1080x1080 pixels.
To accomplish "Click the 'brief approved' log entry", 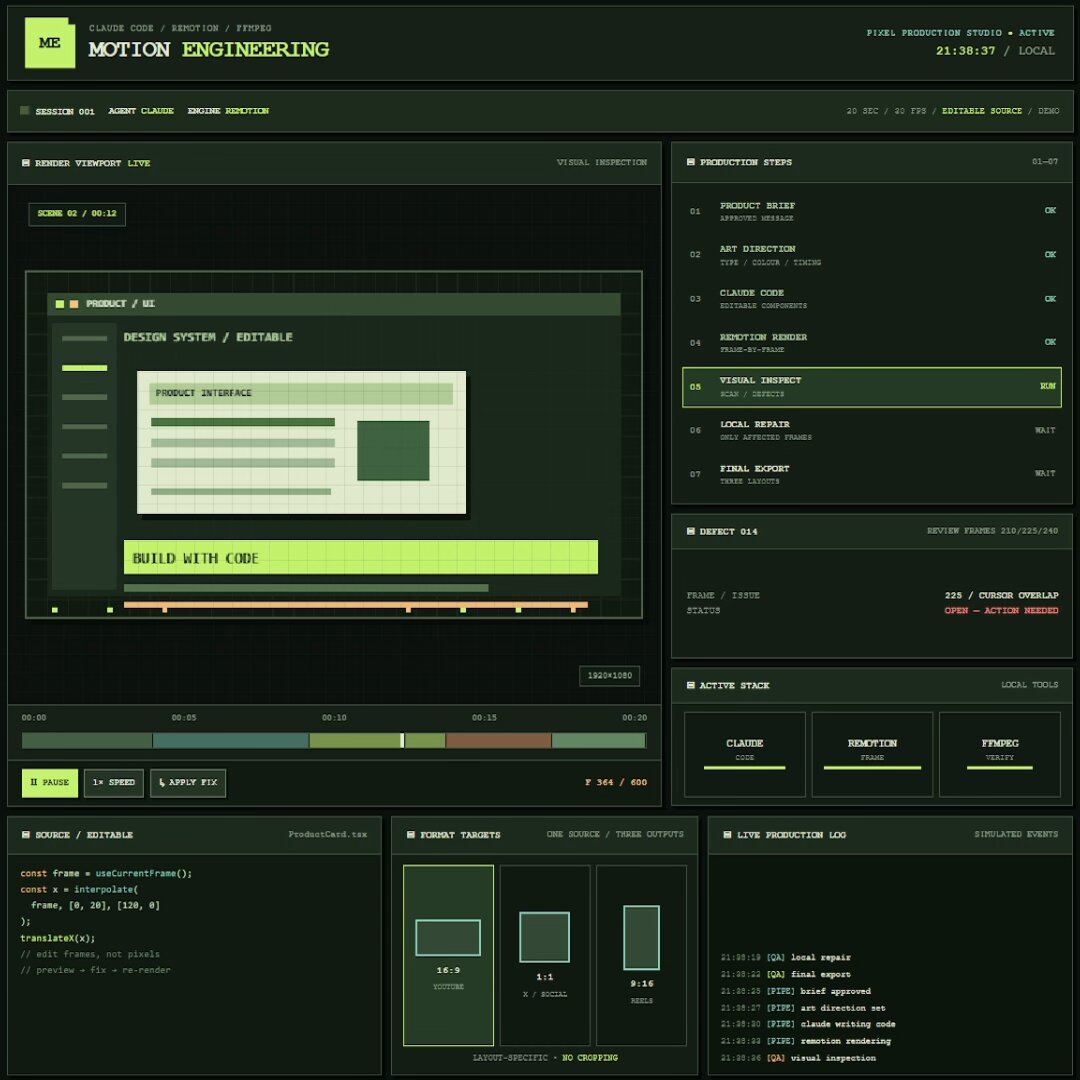I will [796, 991].
